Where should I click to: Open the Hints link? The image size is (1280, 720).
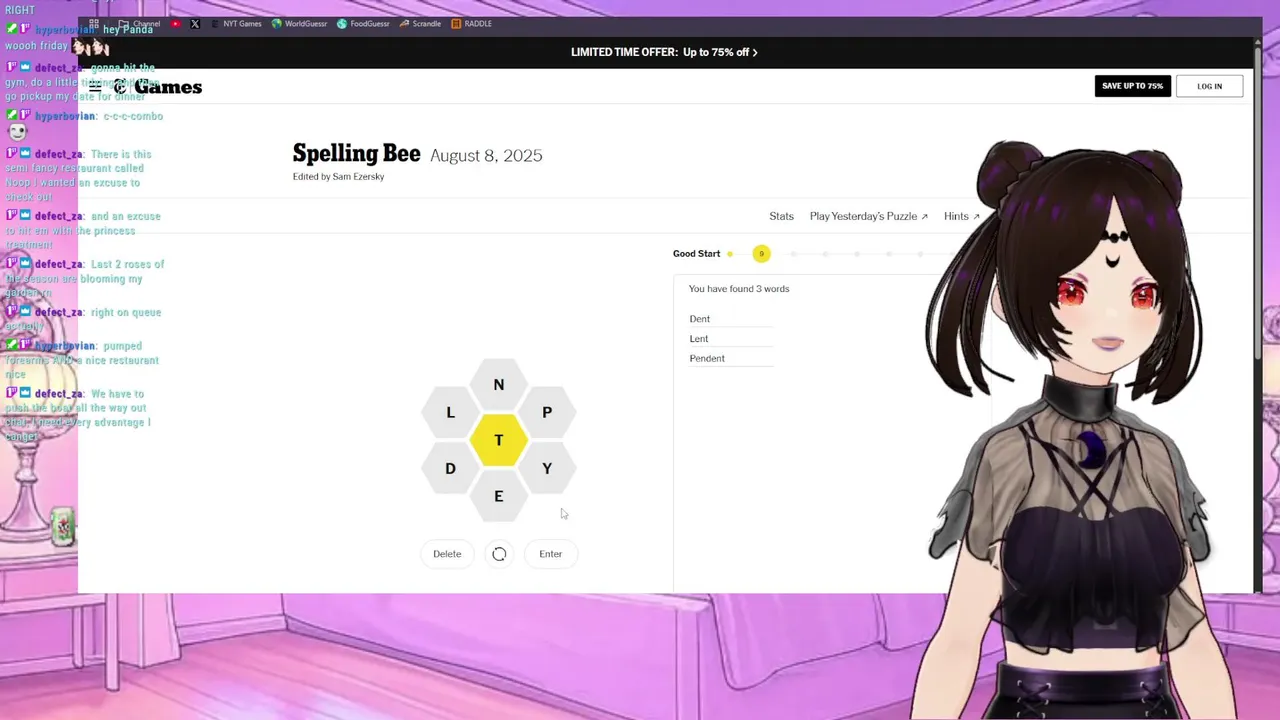pos(961,216)
